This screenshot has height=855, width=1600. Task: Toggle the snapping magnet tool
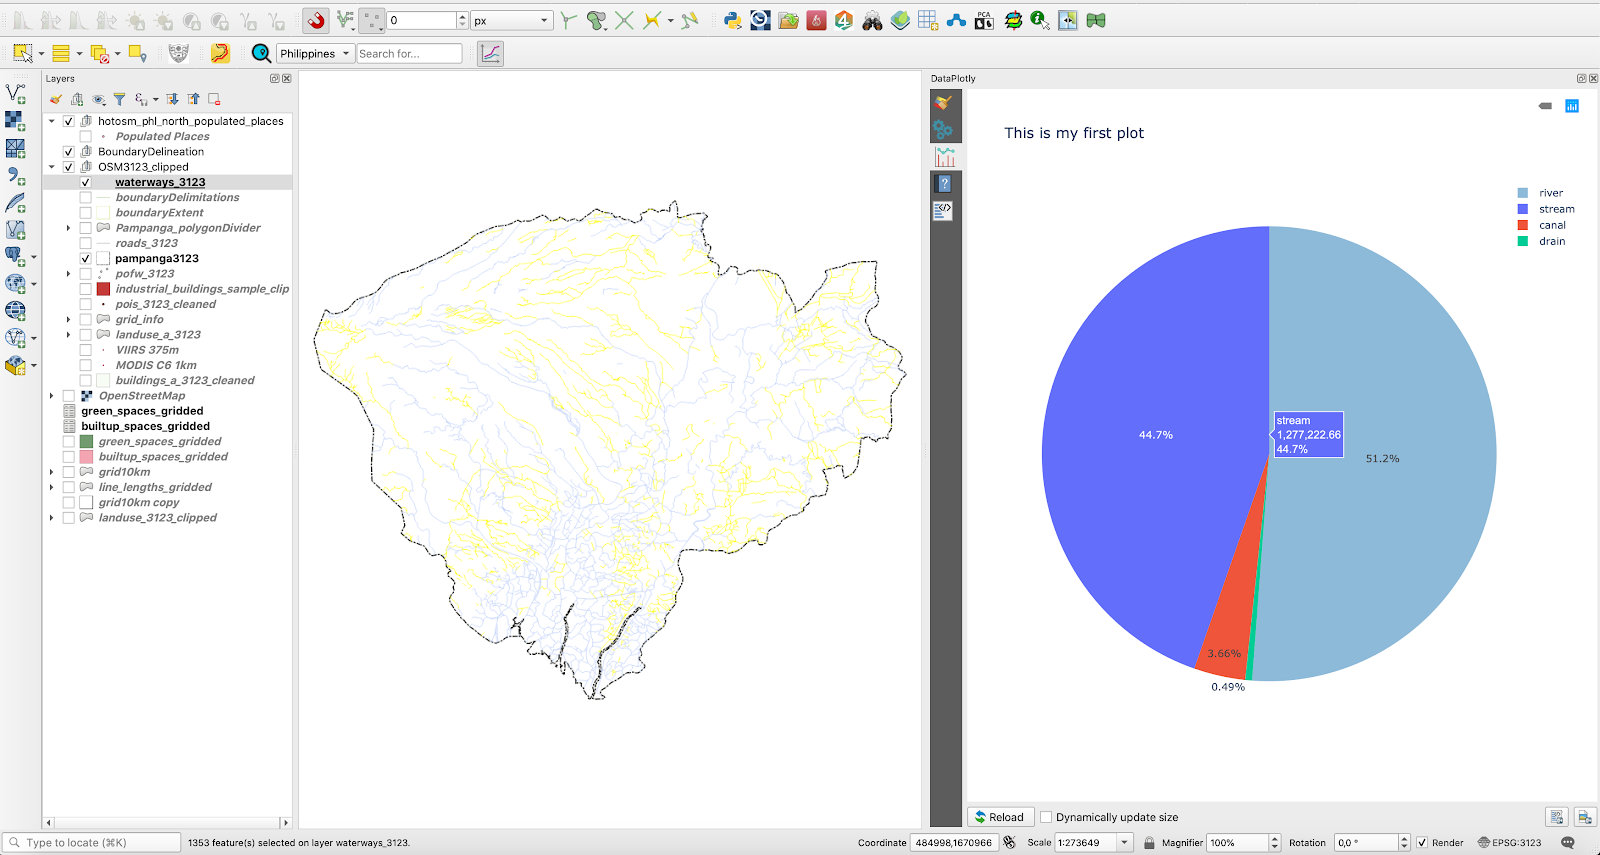click(316, 20)
